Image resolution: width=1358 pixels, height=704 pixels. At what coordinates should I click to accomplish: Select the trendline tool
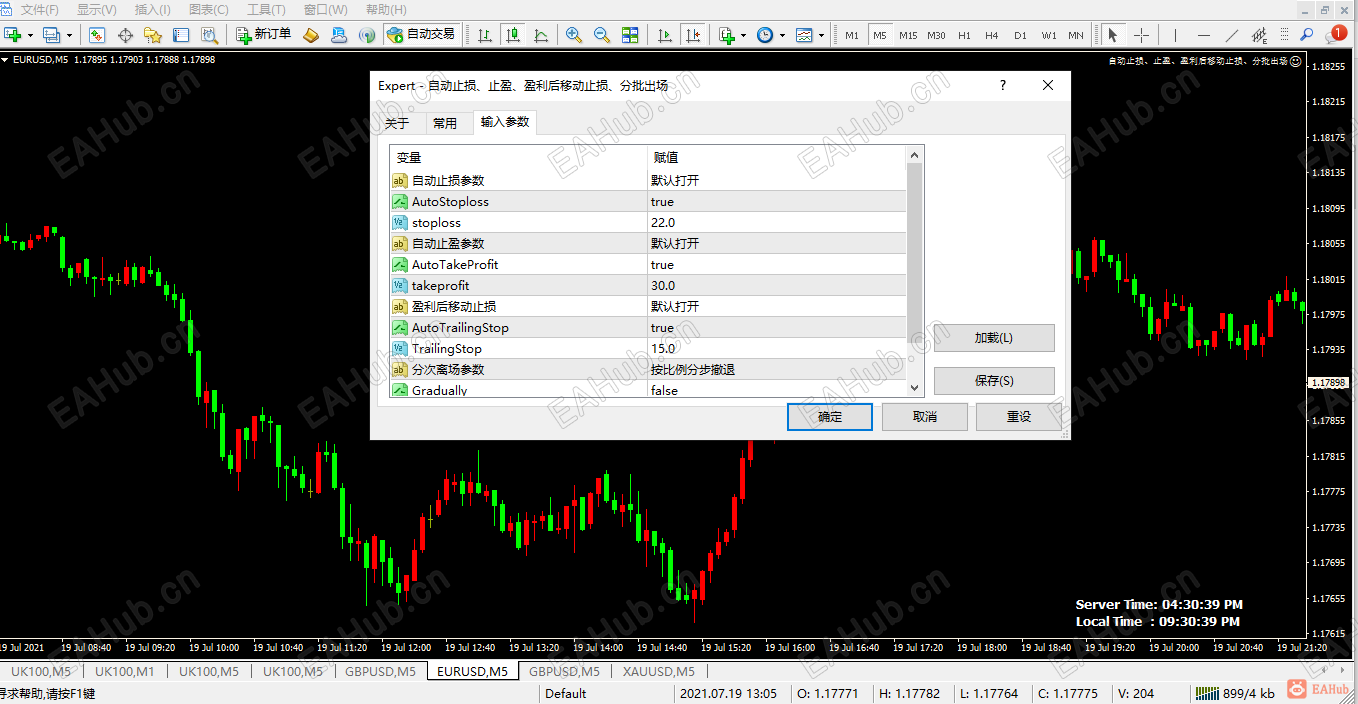tap(1232, 35)
